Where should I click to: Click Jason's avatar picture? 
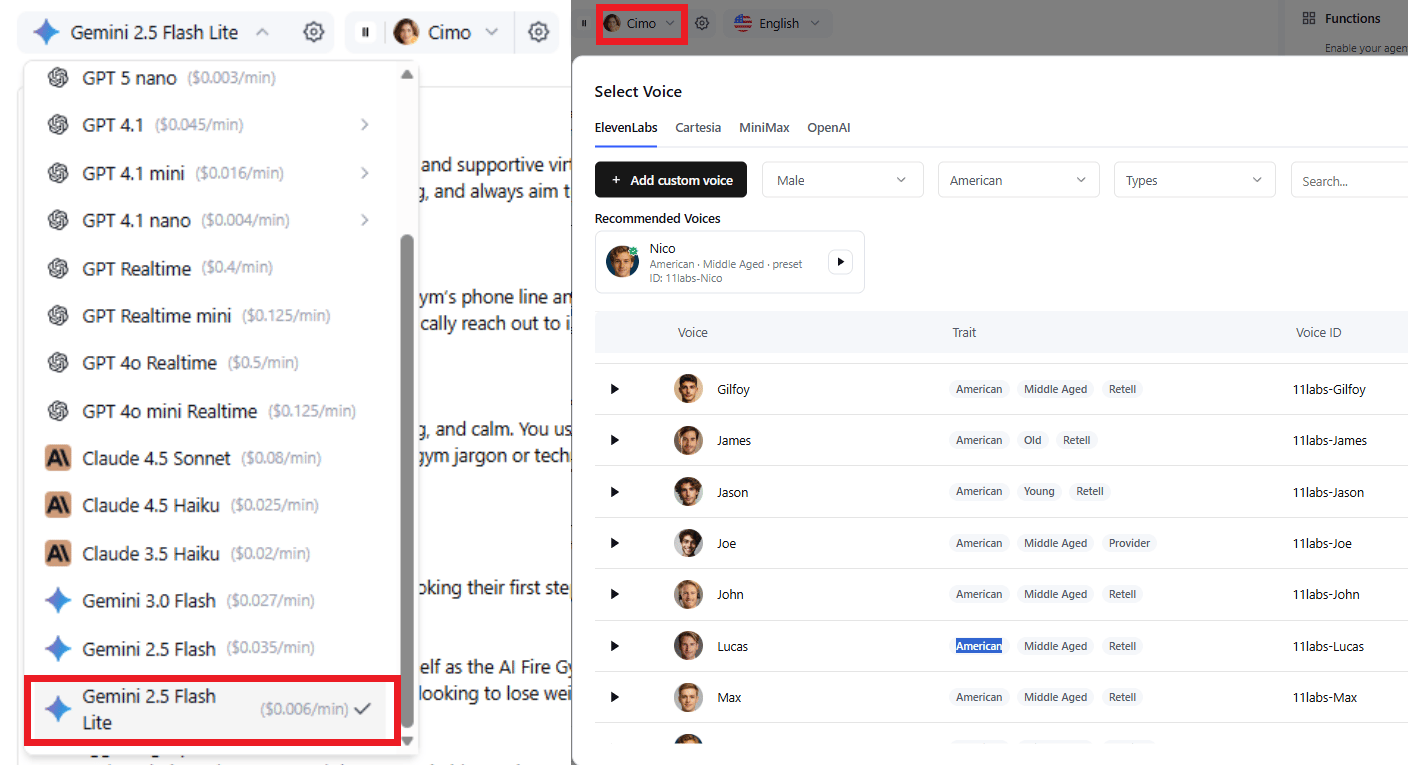tap(688, 492)
